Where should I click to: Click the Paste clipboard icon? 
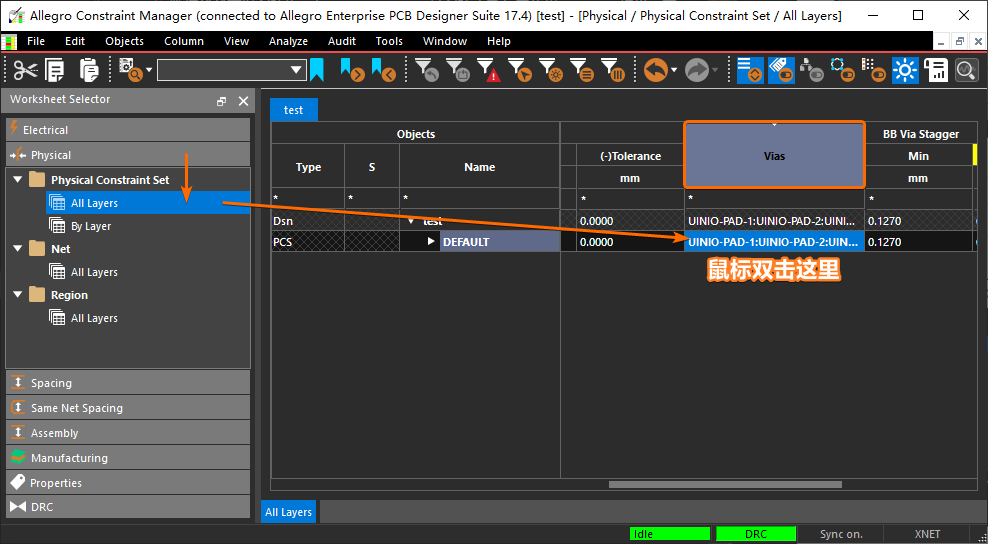point(89,70)
